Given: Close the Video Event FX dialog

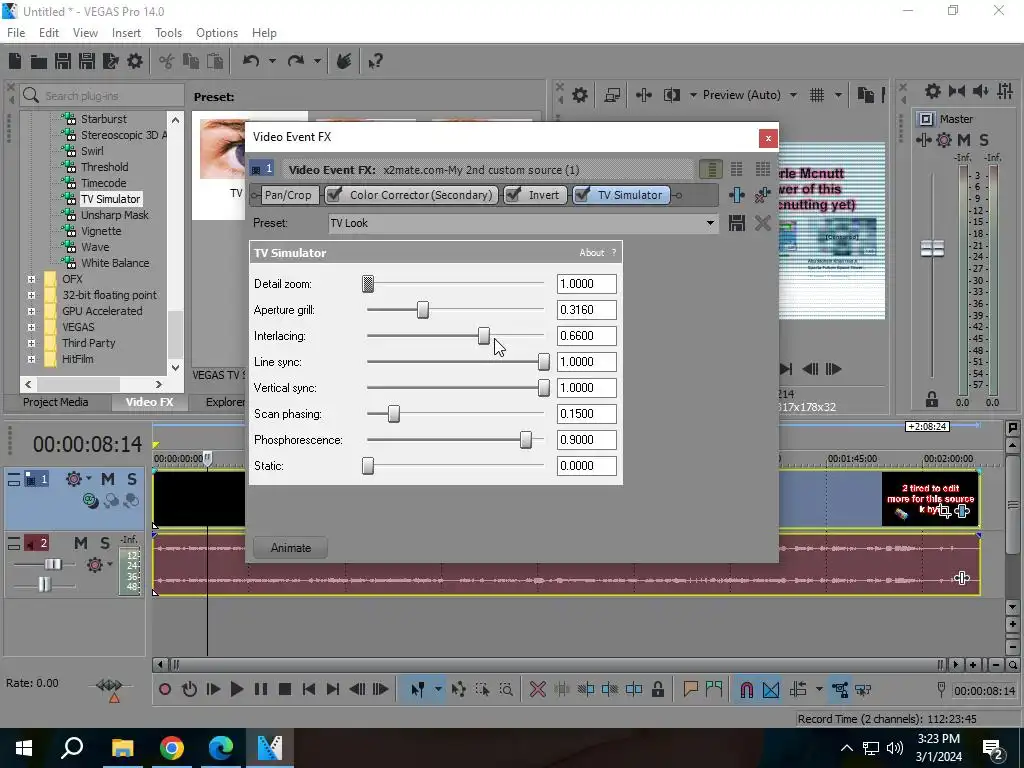Looking at the screenshot, I should click(x=768, y=138).
